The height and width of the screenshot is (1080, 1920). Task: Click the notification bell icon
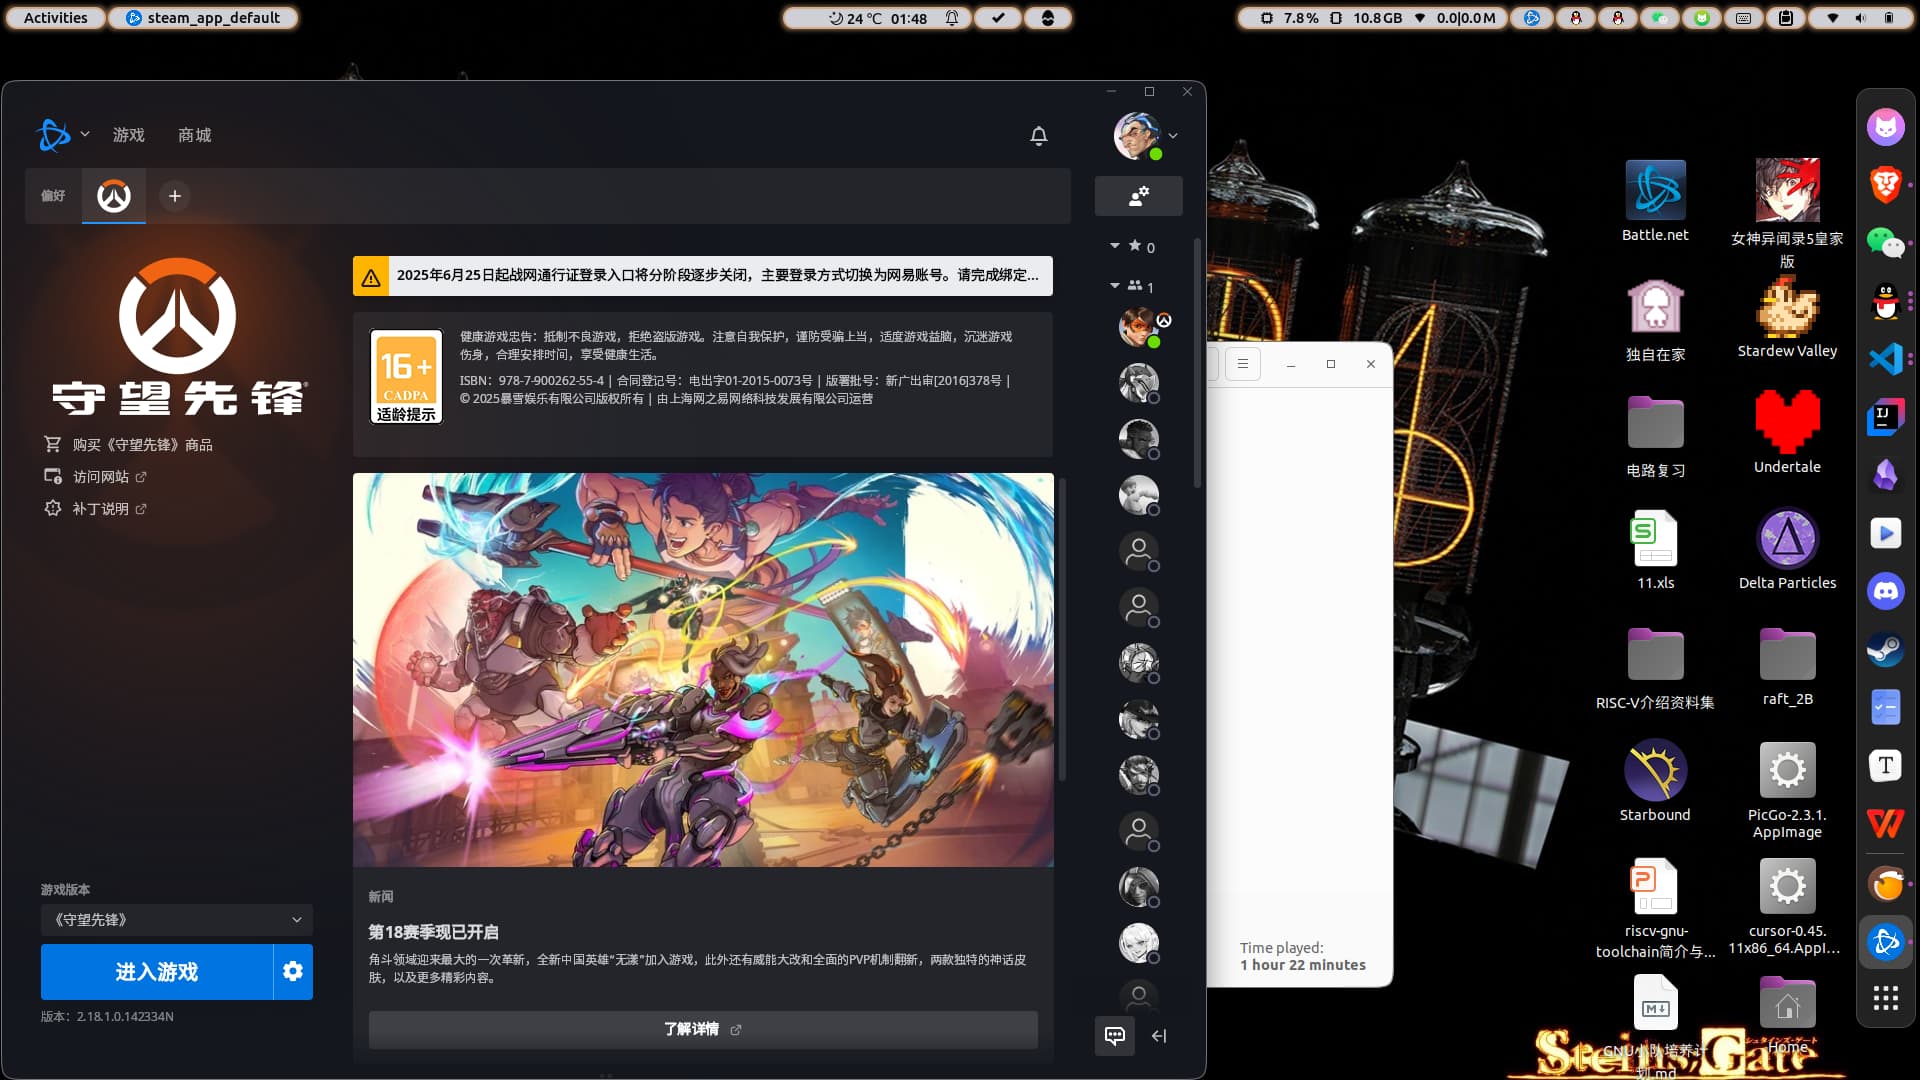[x=1039, y=135]
